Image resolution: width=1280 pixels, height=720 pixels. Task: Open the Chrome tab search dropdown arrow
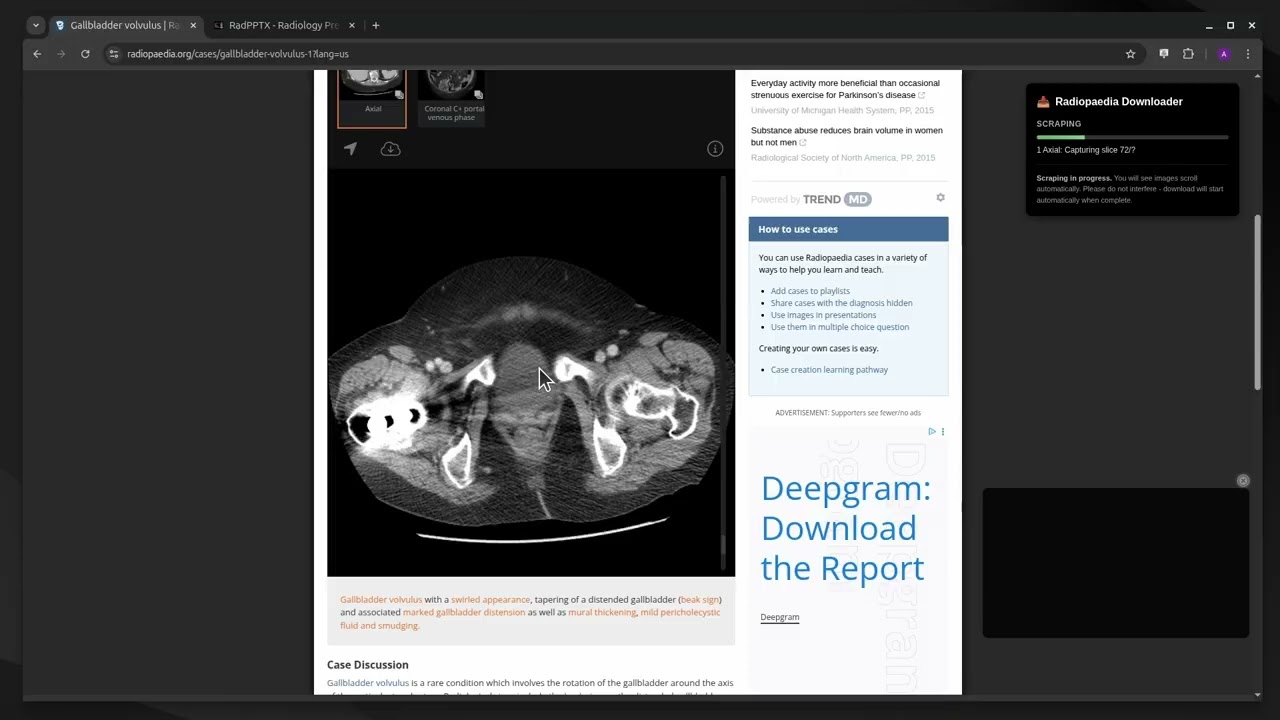[36, 25]
